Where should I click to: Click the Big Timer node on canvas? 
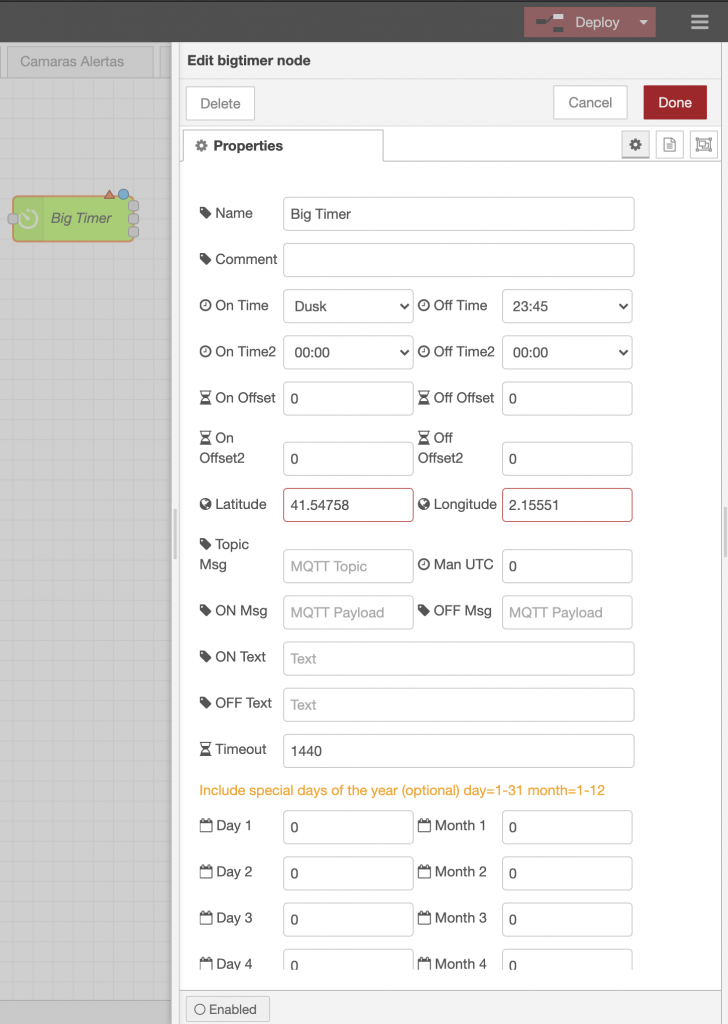[x=73, y=219]
